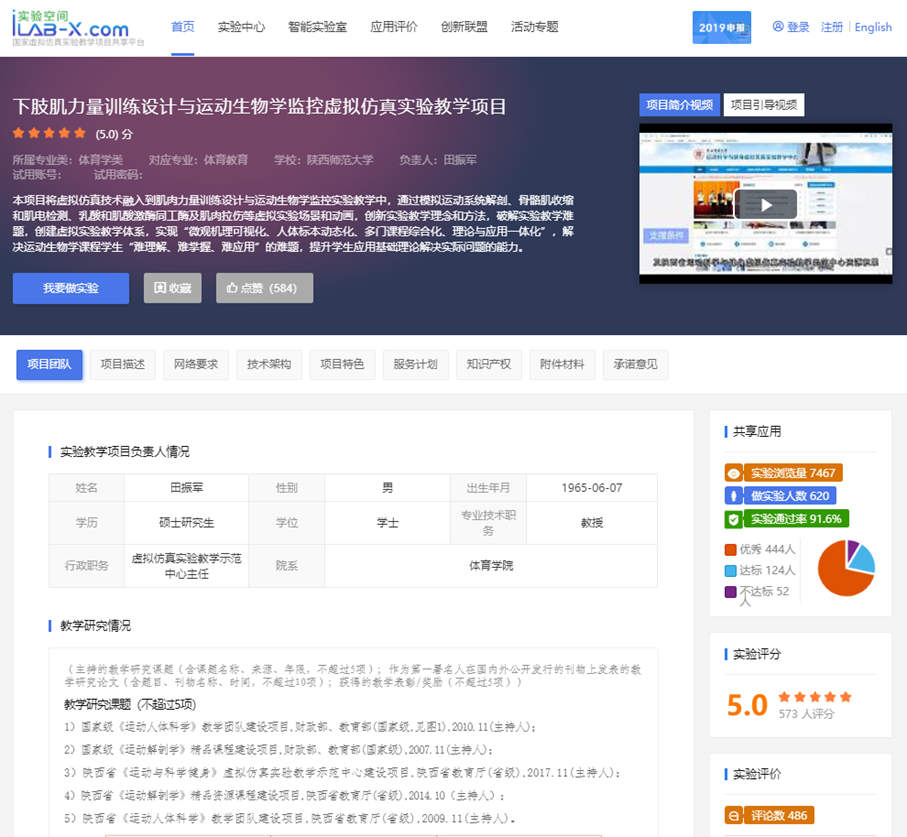Open the 知识产权 tab
This screenshot has height=837, width=907.
(488, 365)
